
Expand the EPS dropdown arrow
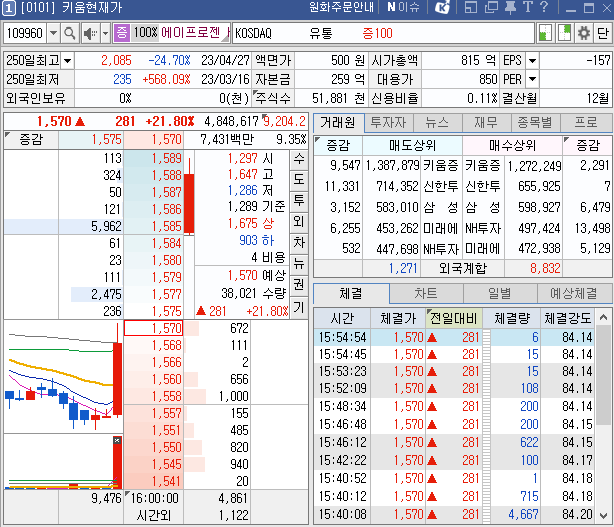[532, 61]
